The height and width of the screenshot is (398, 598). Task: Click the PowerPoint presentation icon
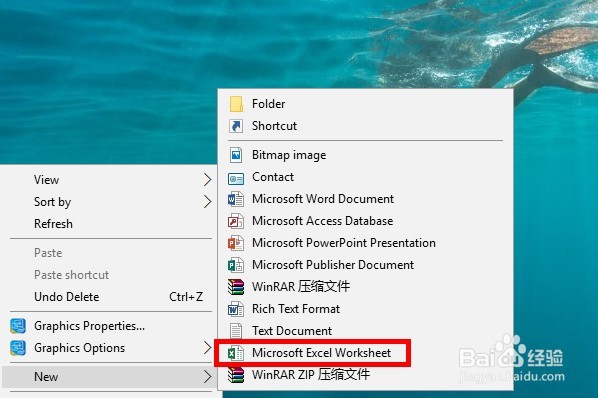[x=236, y=243]
